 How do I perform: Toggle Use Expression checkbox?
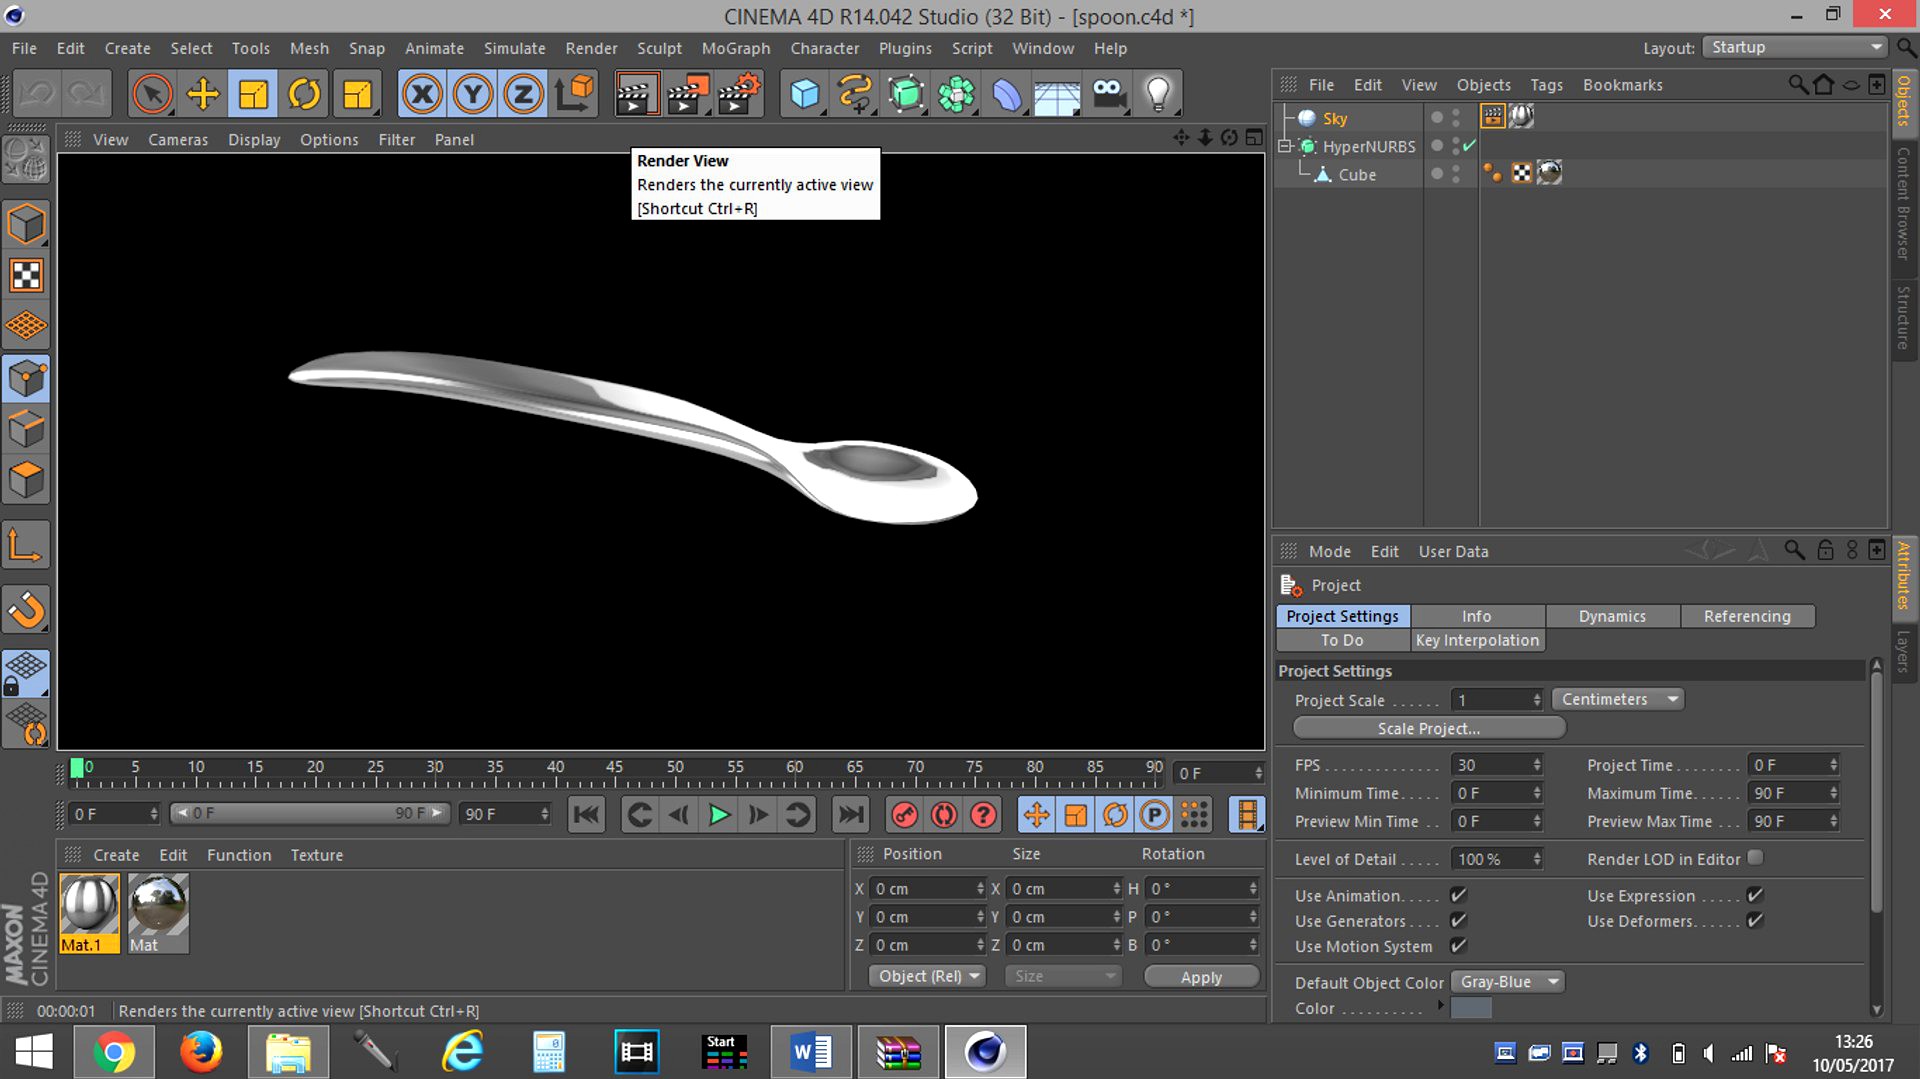pos(1754,895)
